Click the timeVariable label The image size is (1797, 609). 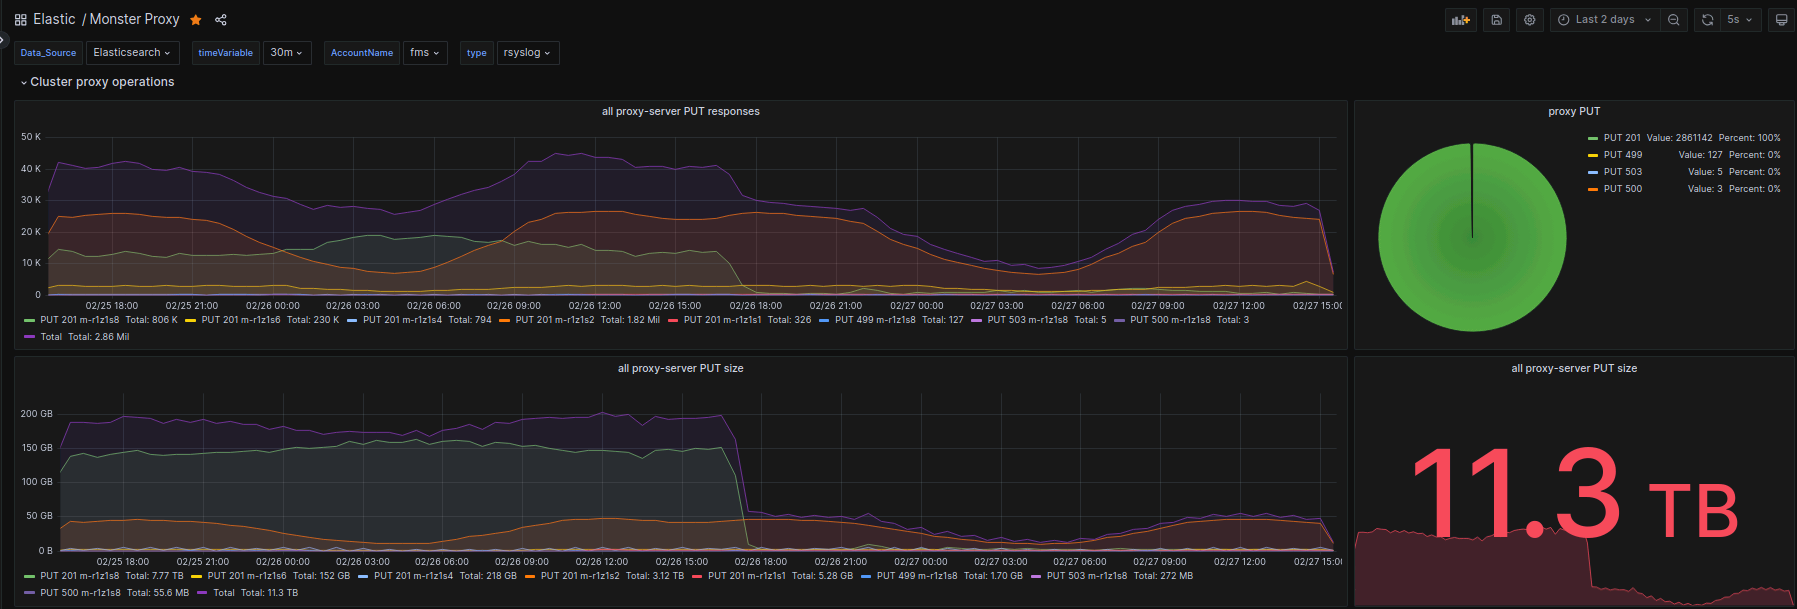click(225, 53)
